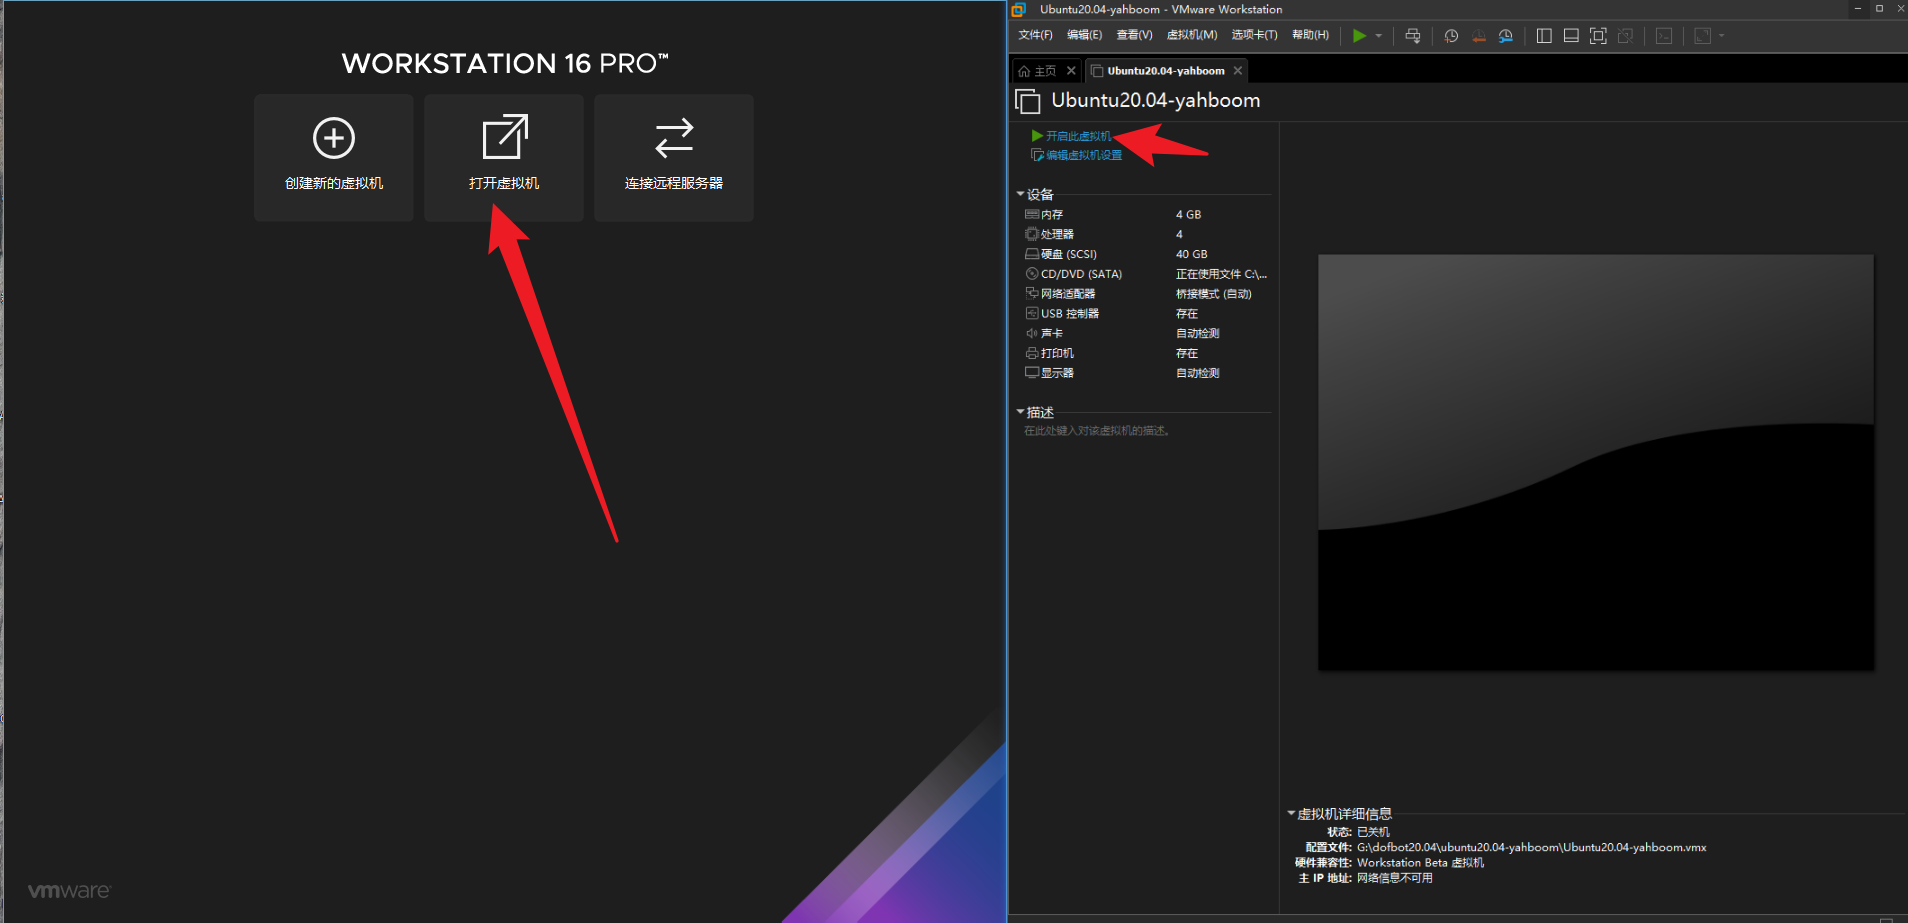
Task: Click the 描述 text input field
Action: (1145, 431)
